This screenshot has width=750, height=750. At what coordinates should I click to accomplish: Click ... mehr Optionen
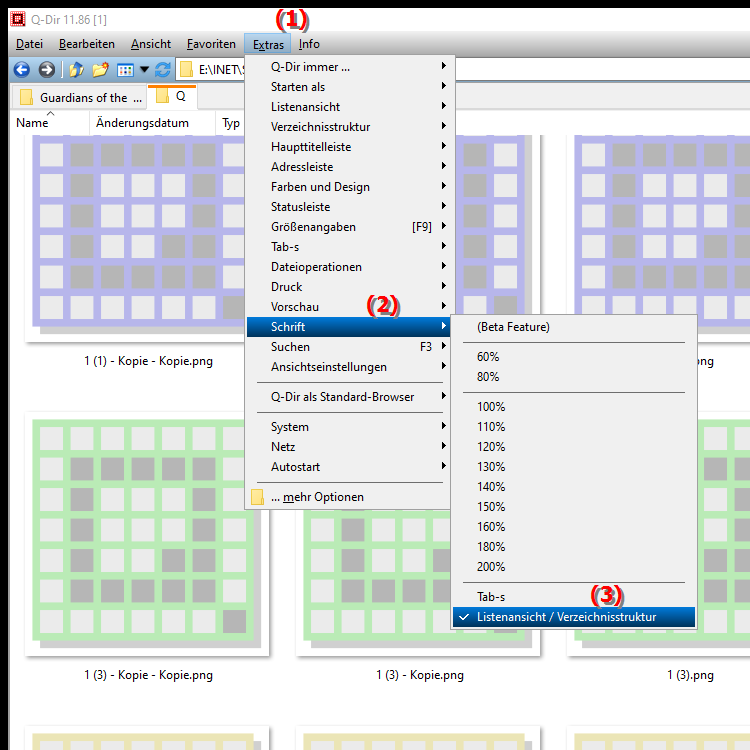348,497
